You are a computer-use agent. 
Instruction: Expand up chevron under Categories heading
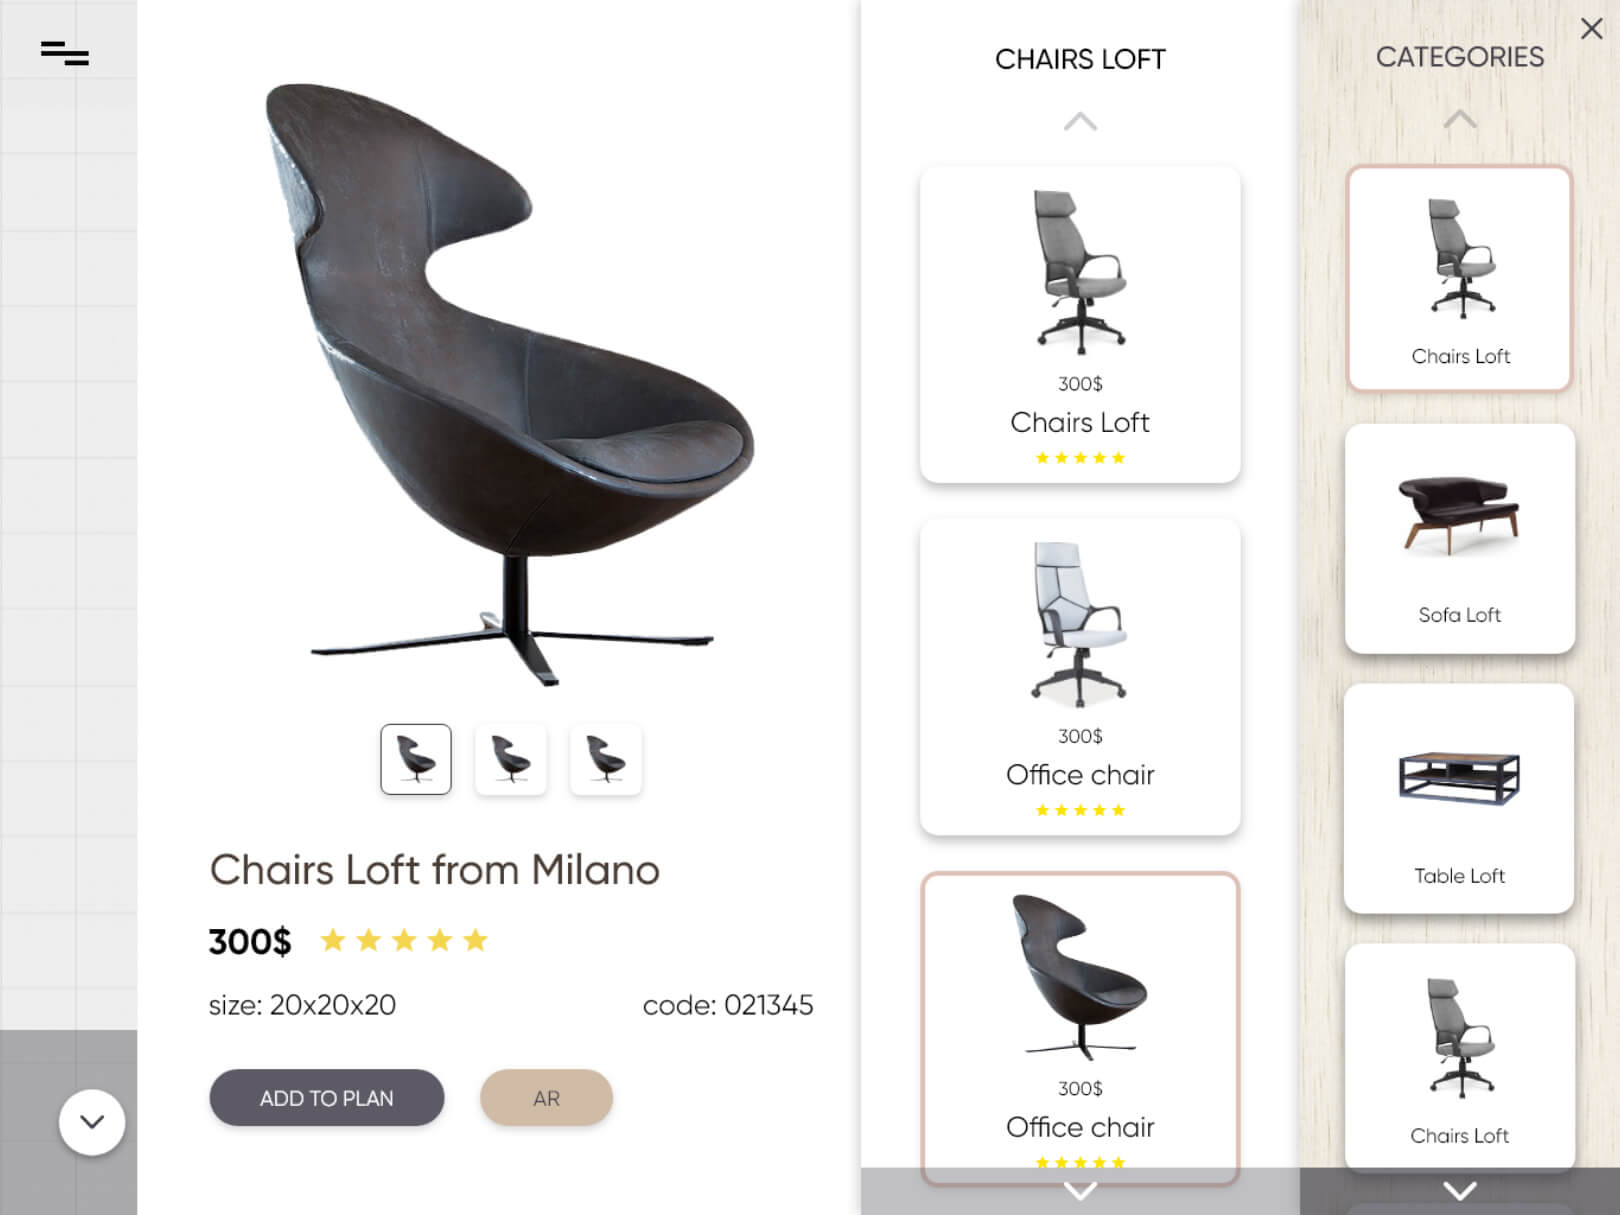[1460, 119]
